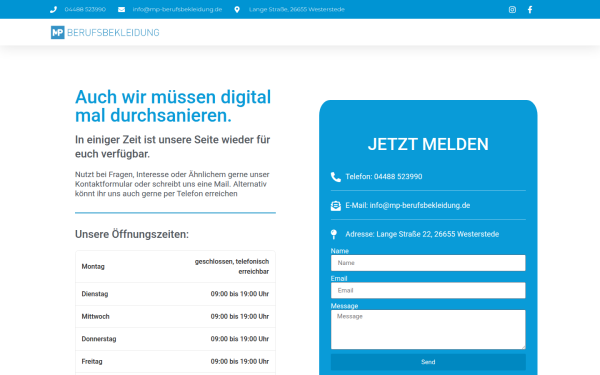
Task: Click the Mittwoch hours 09:00 bis 19:00 Uhr
Action: [240, 316]
